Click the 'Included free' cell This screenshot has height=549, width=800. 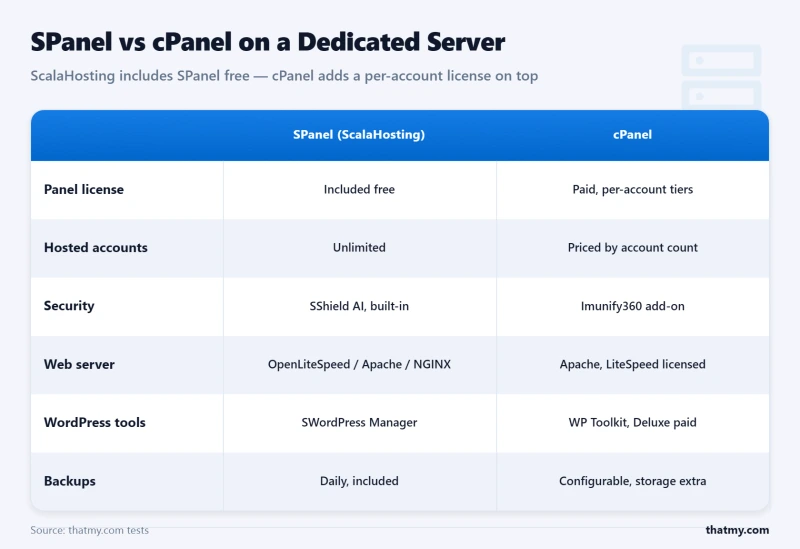pos(359,189)
